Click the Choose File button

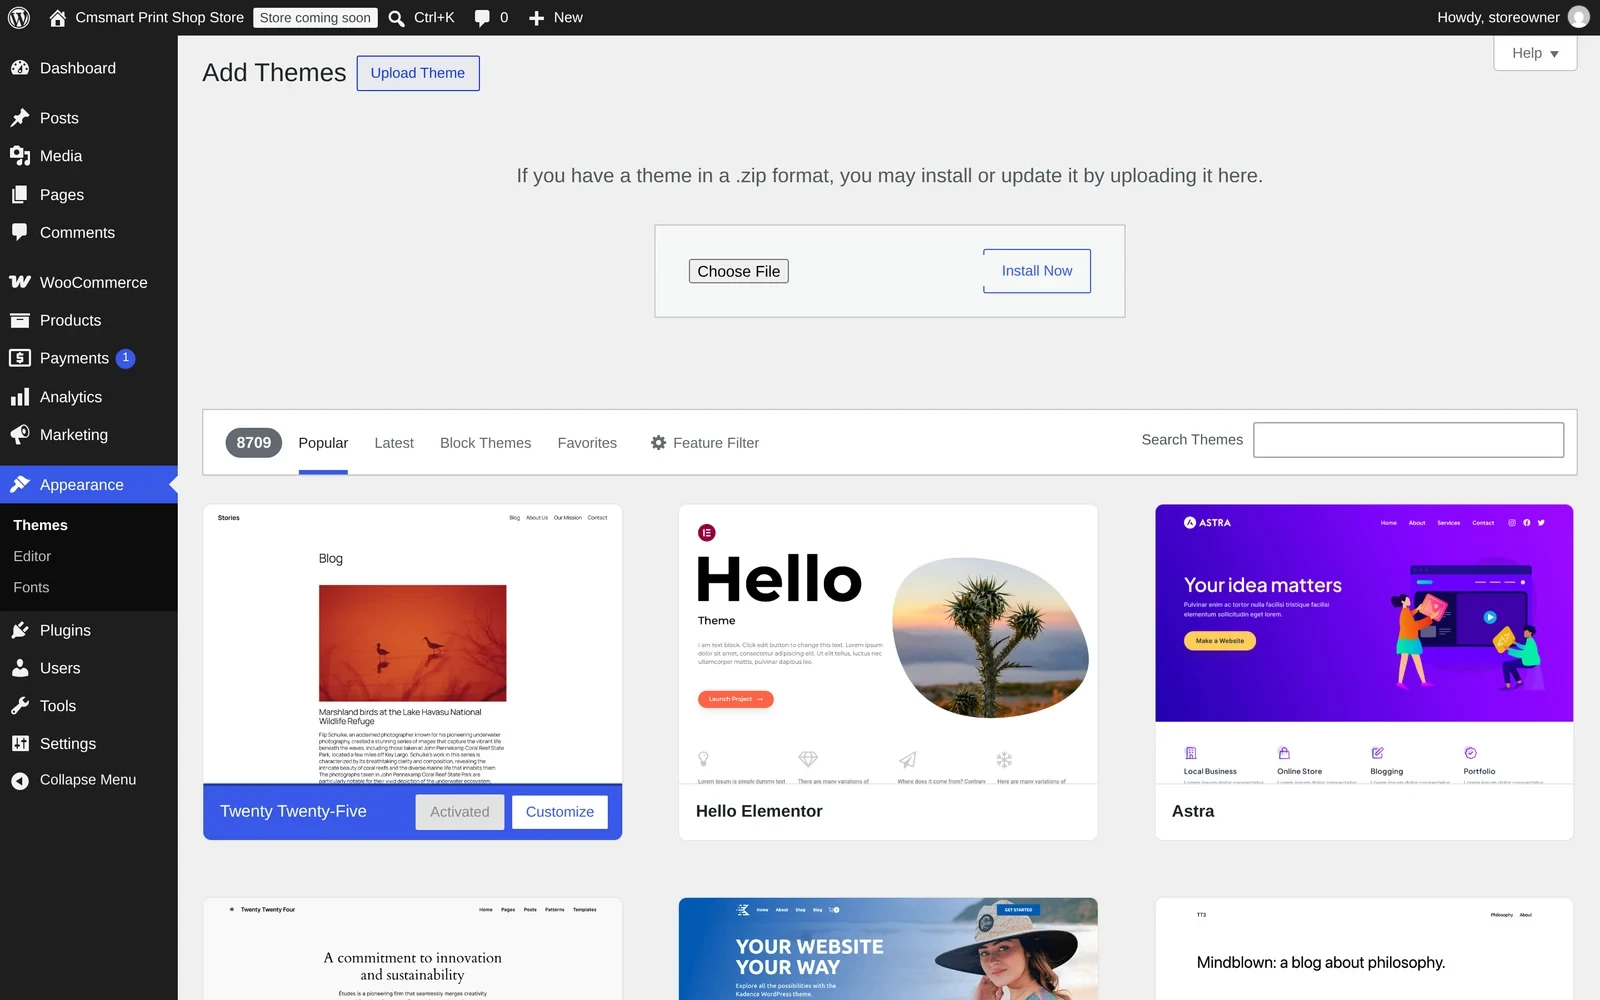[739, 271]
